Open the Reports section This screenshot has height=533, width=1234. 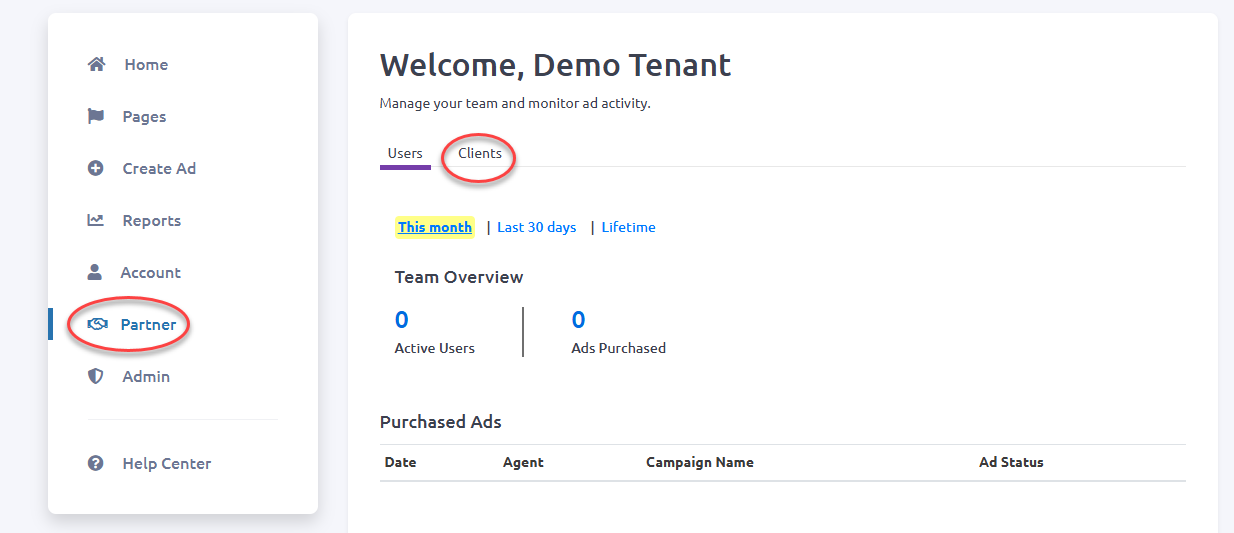[151, 220]
